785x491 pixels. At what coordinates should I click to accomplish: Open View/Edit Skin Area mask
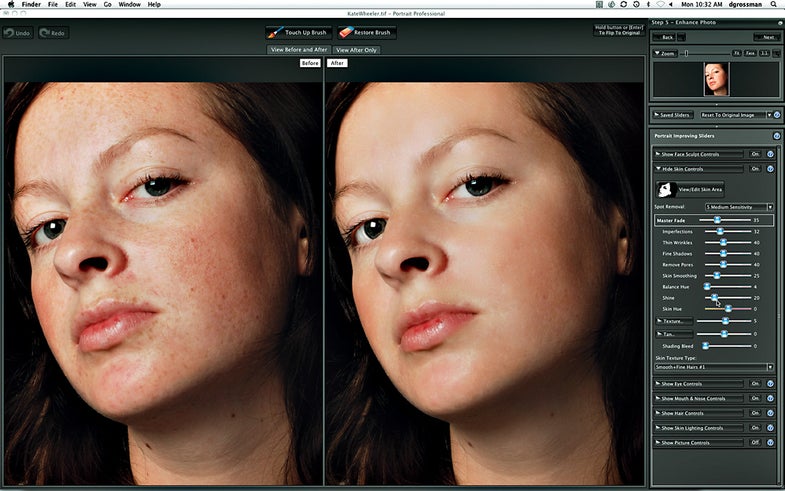[690, 189]
